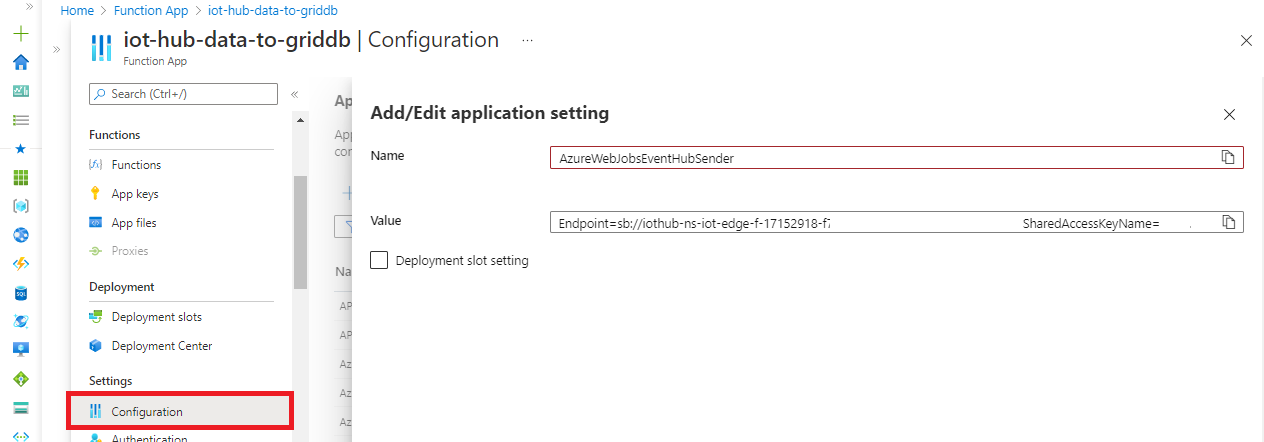
Task: Copy the Value field to clipboard
Action: (x=1229, y=222)
